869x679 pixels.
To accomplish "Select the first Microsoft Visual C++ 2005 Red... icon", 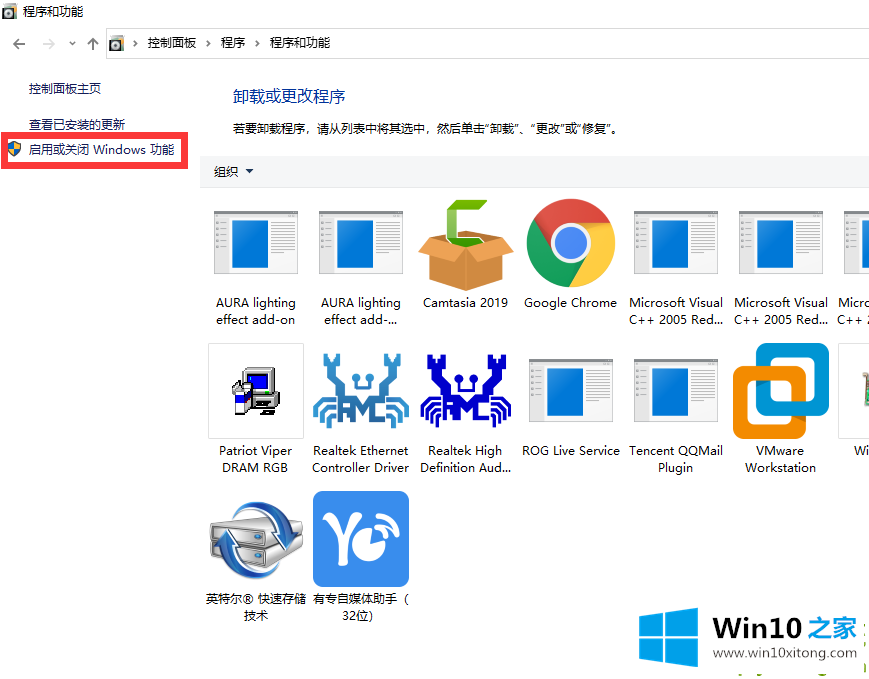I will click(x=676, y=242).
